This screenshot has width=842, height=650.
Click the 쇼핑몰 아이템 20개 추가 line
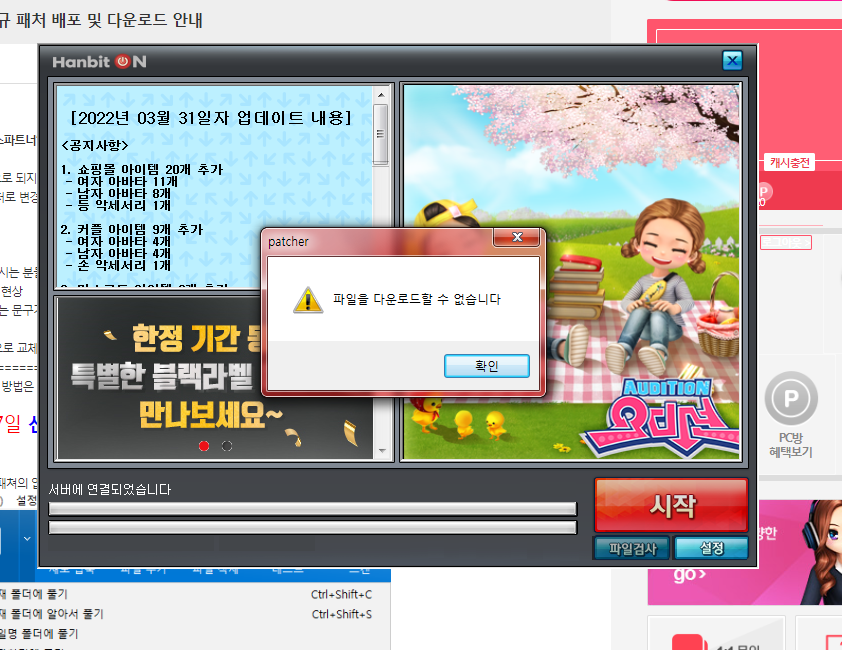(142, 169)
